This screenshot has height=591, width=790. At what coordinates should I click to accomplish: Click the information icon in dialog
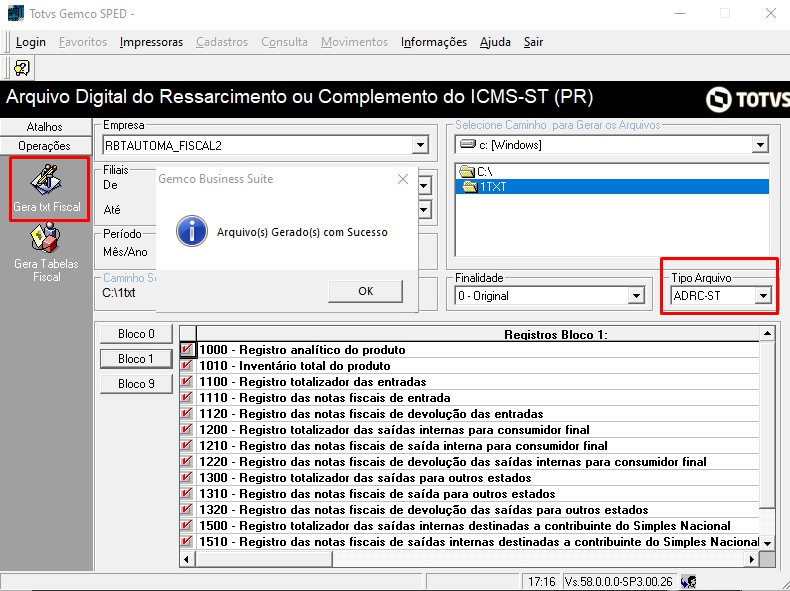click(x=192, y=231)
